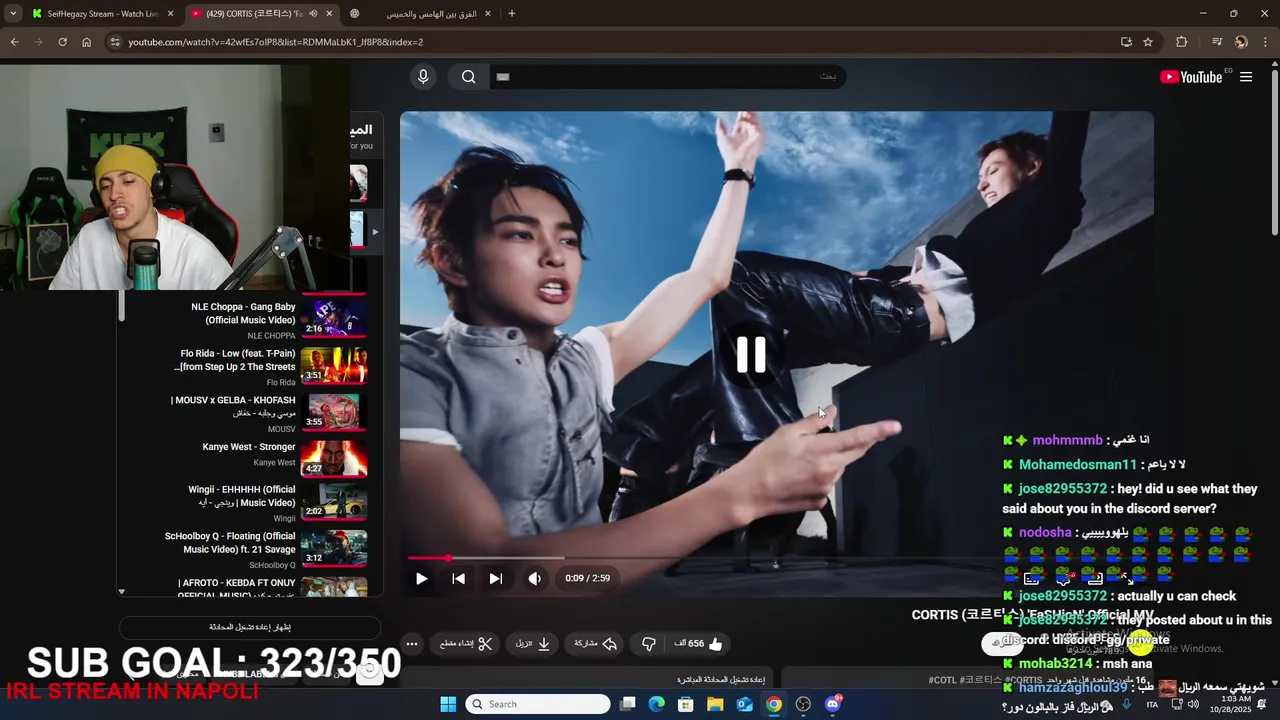The image size is (1280, 720).
Task: Open Chrome's three-dot menu
Action: click(x=1266, y=42)
